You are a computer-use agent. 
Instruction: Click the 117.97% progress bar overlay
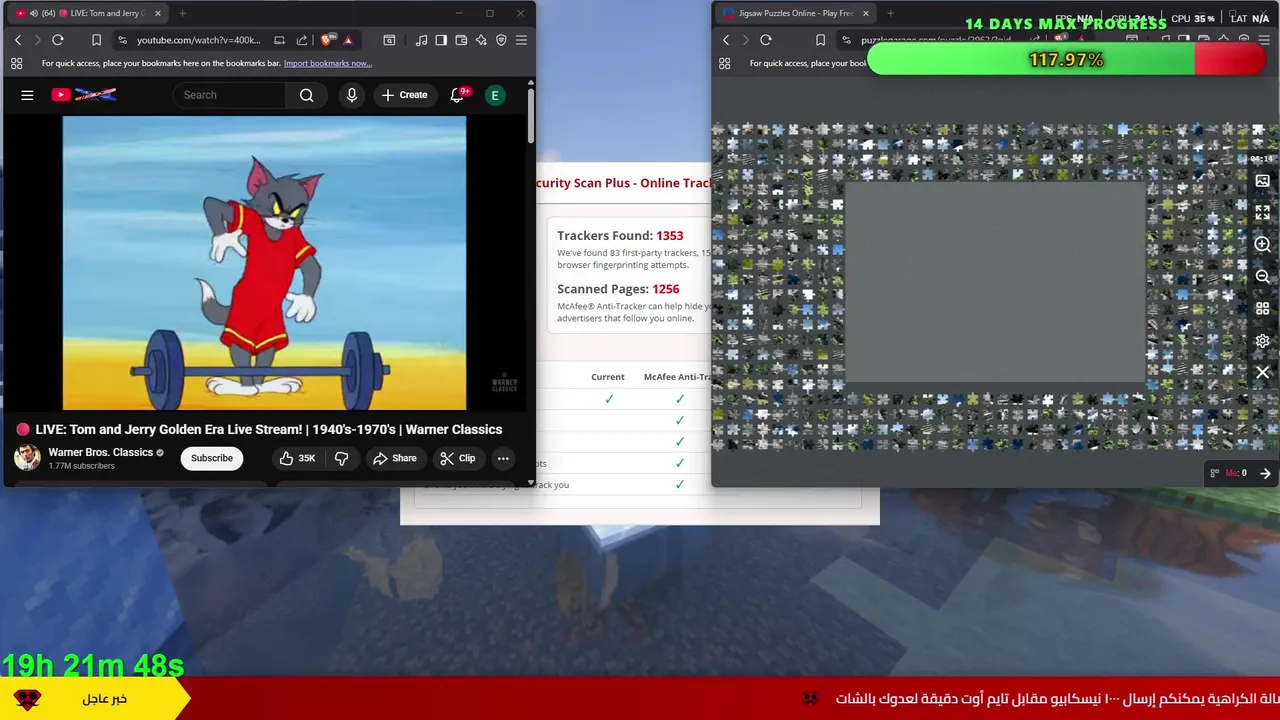pyautogui.click(x=1066, y=60)
